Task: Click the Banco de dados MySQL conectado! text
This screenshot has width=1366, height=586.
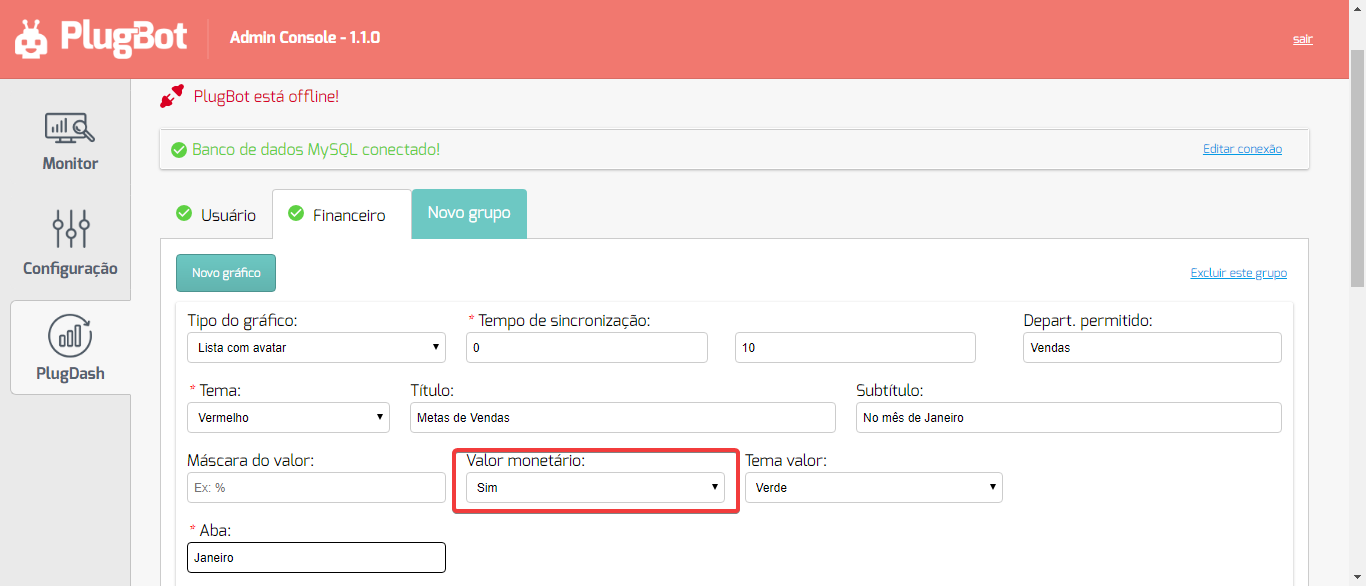Action: (316, 149)
